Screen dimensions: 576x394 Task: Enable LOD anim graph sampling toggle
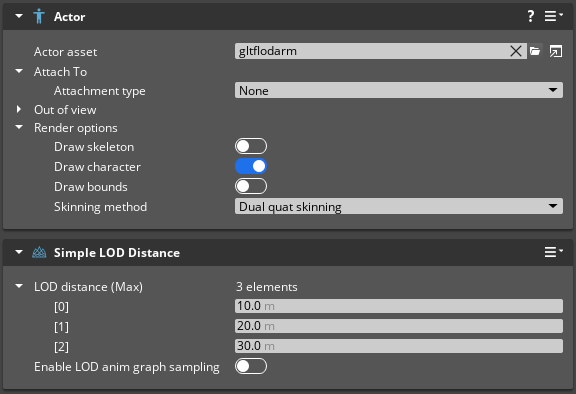(x=251, y=366)
